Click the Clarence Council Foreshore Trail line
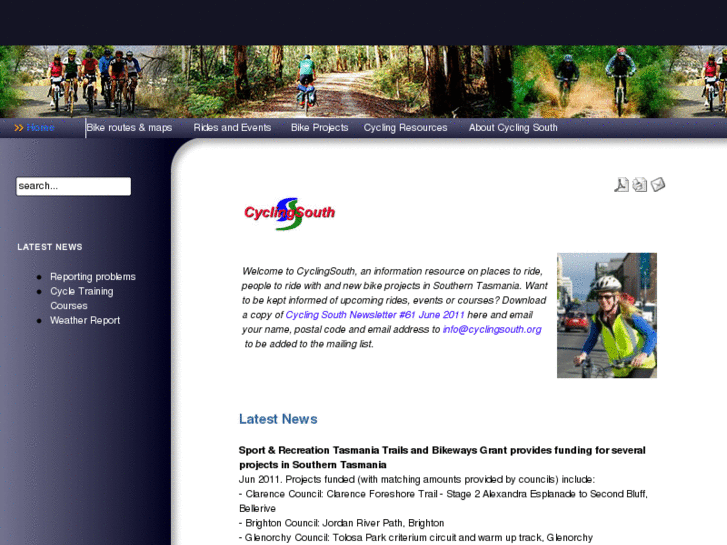This screenshot has width=727, height=545. click(x=443, y=501)
